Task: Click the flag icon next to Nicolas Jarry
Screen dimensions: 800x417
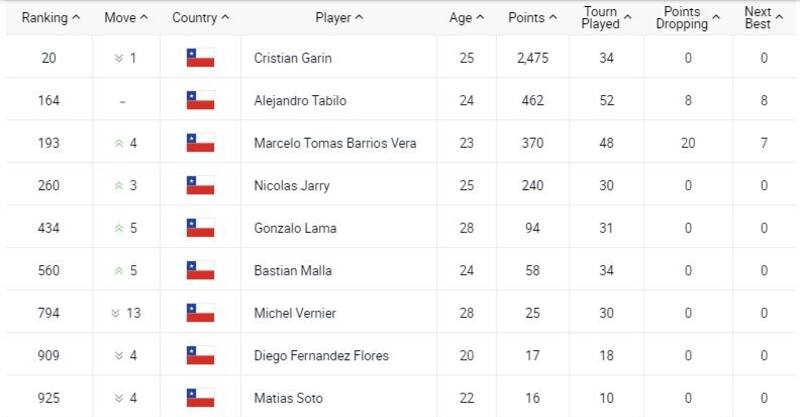Action: (200, 185)
